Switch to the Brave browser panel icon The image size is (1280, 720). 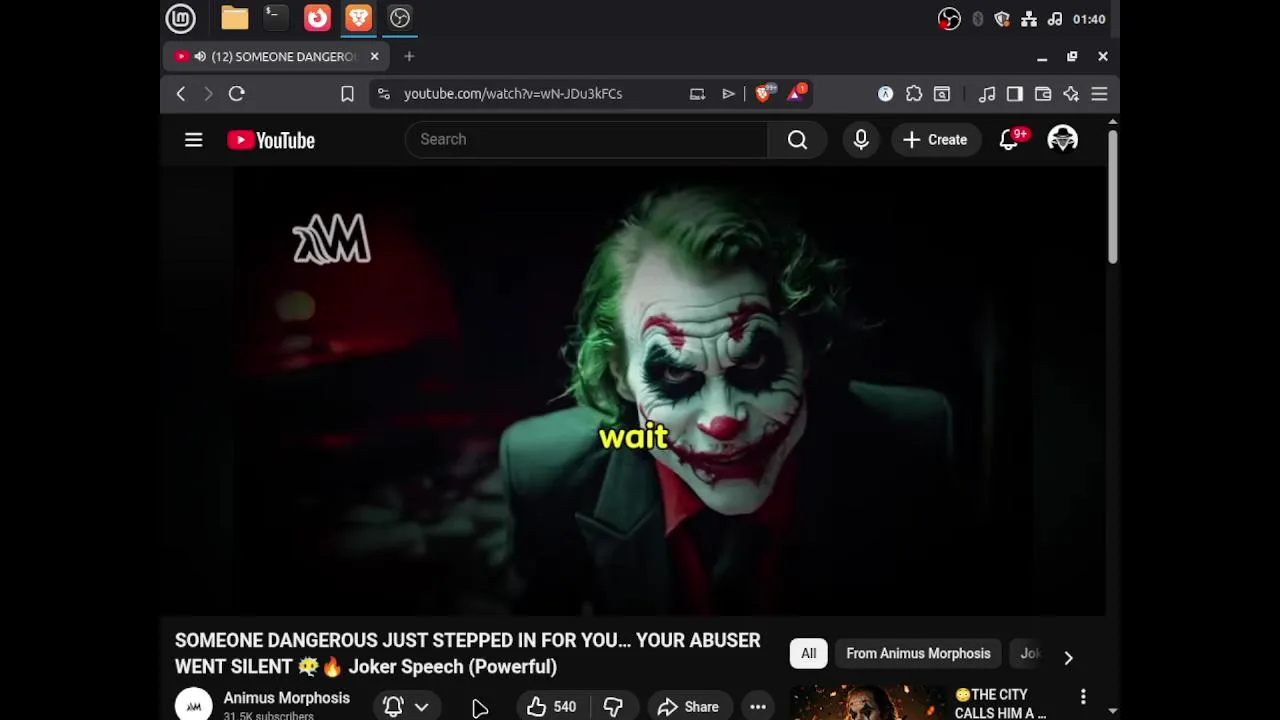(x=358, y=18)
